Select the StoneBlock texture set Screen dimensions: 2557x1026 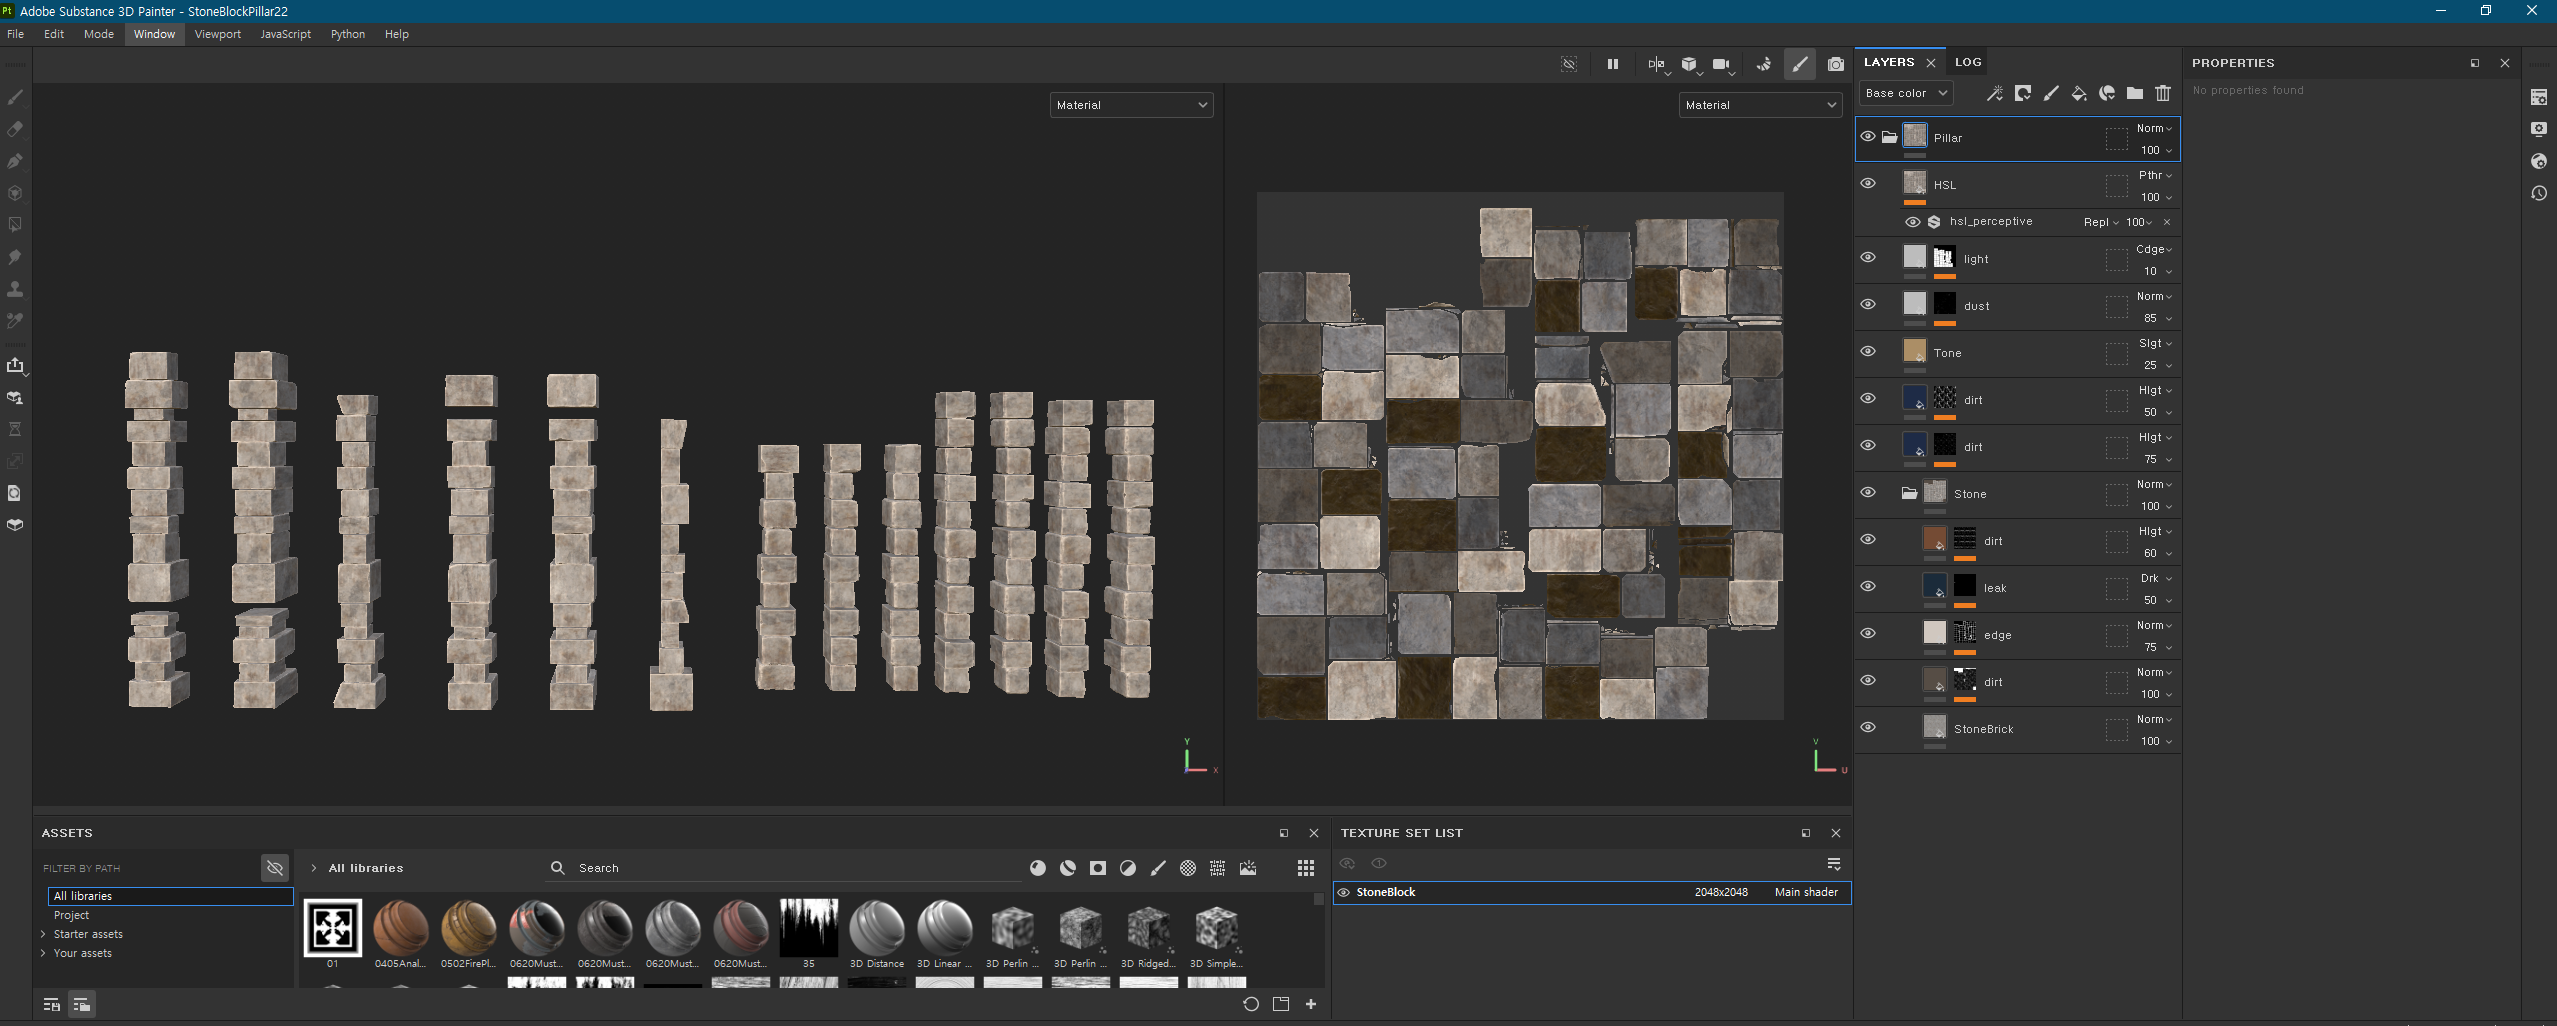(1385, 892)
